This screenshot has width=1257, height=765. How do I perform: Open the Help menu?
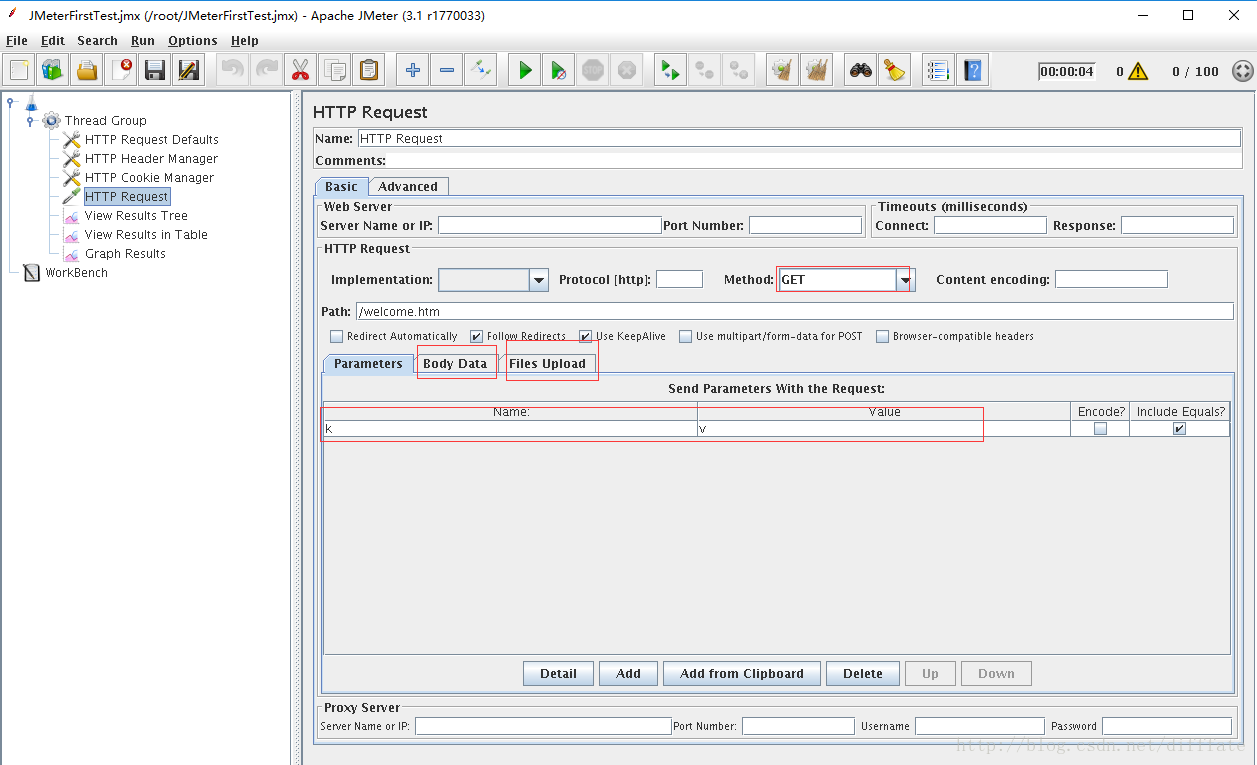[244, 41]
